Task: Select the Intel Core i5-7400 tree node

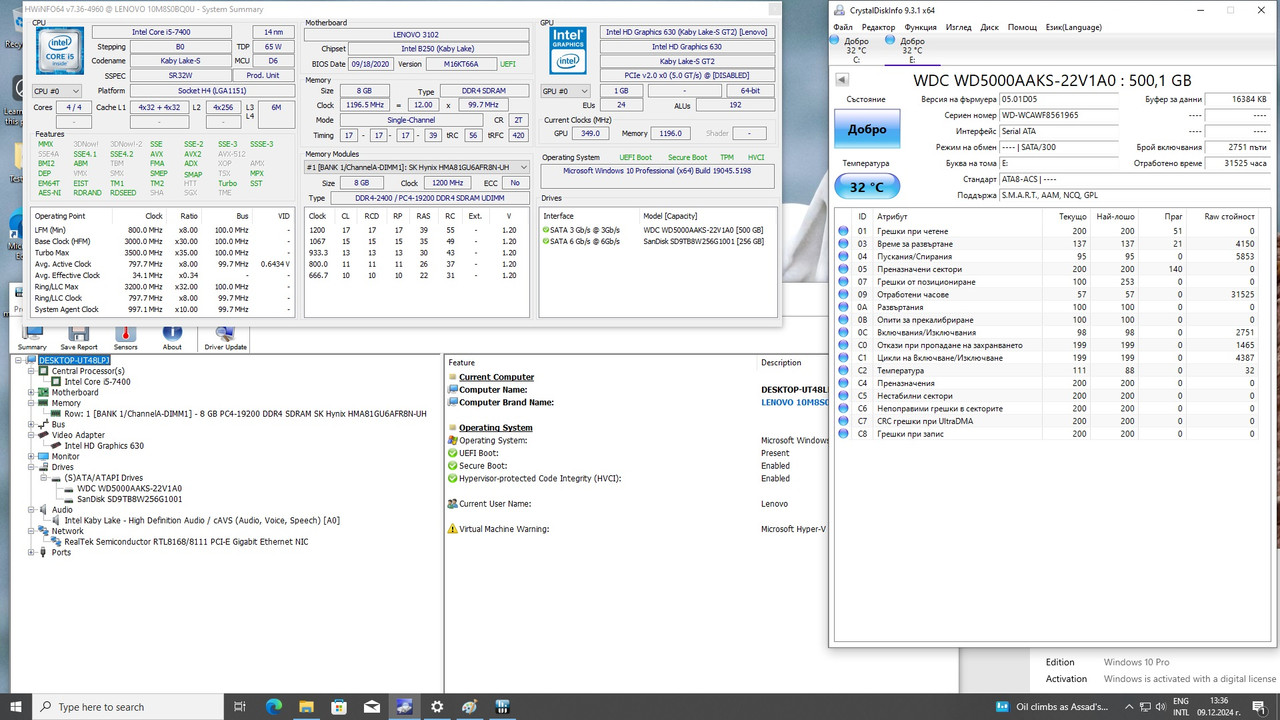Action: 97,382
